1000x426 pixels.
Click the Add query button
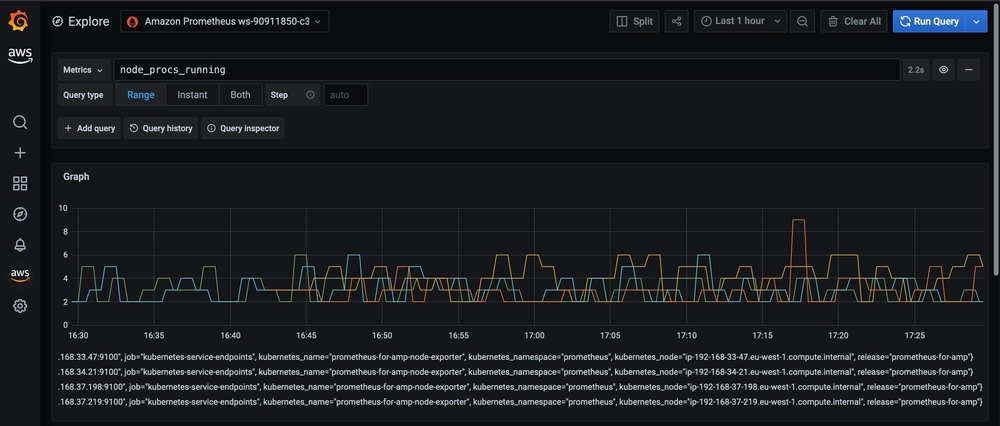(x=89, y=128)
